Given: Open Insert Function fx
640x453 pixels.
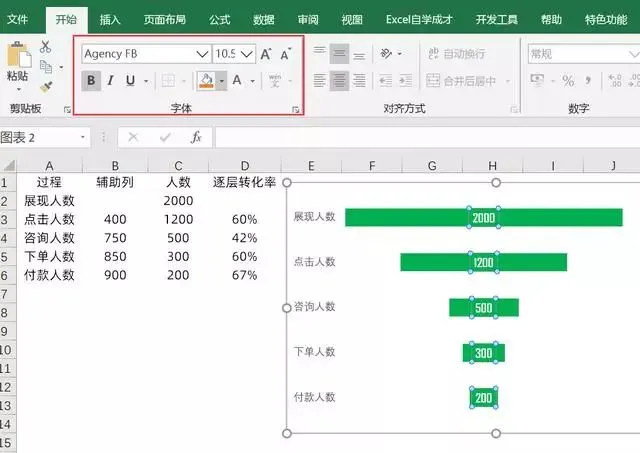Looking at the screenshot, I should [x=196, y=137].
